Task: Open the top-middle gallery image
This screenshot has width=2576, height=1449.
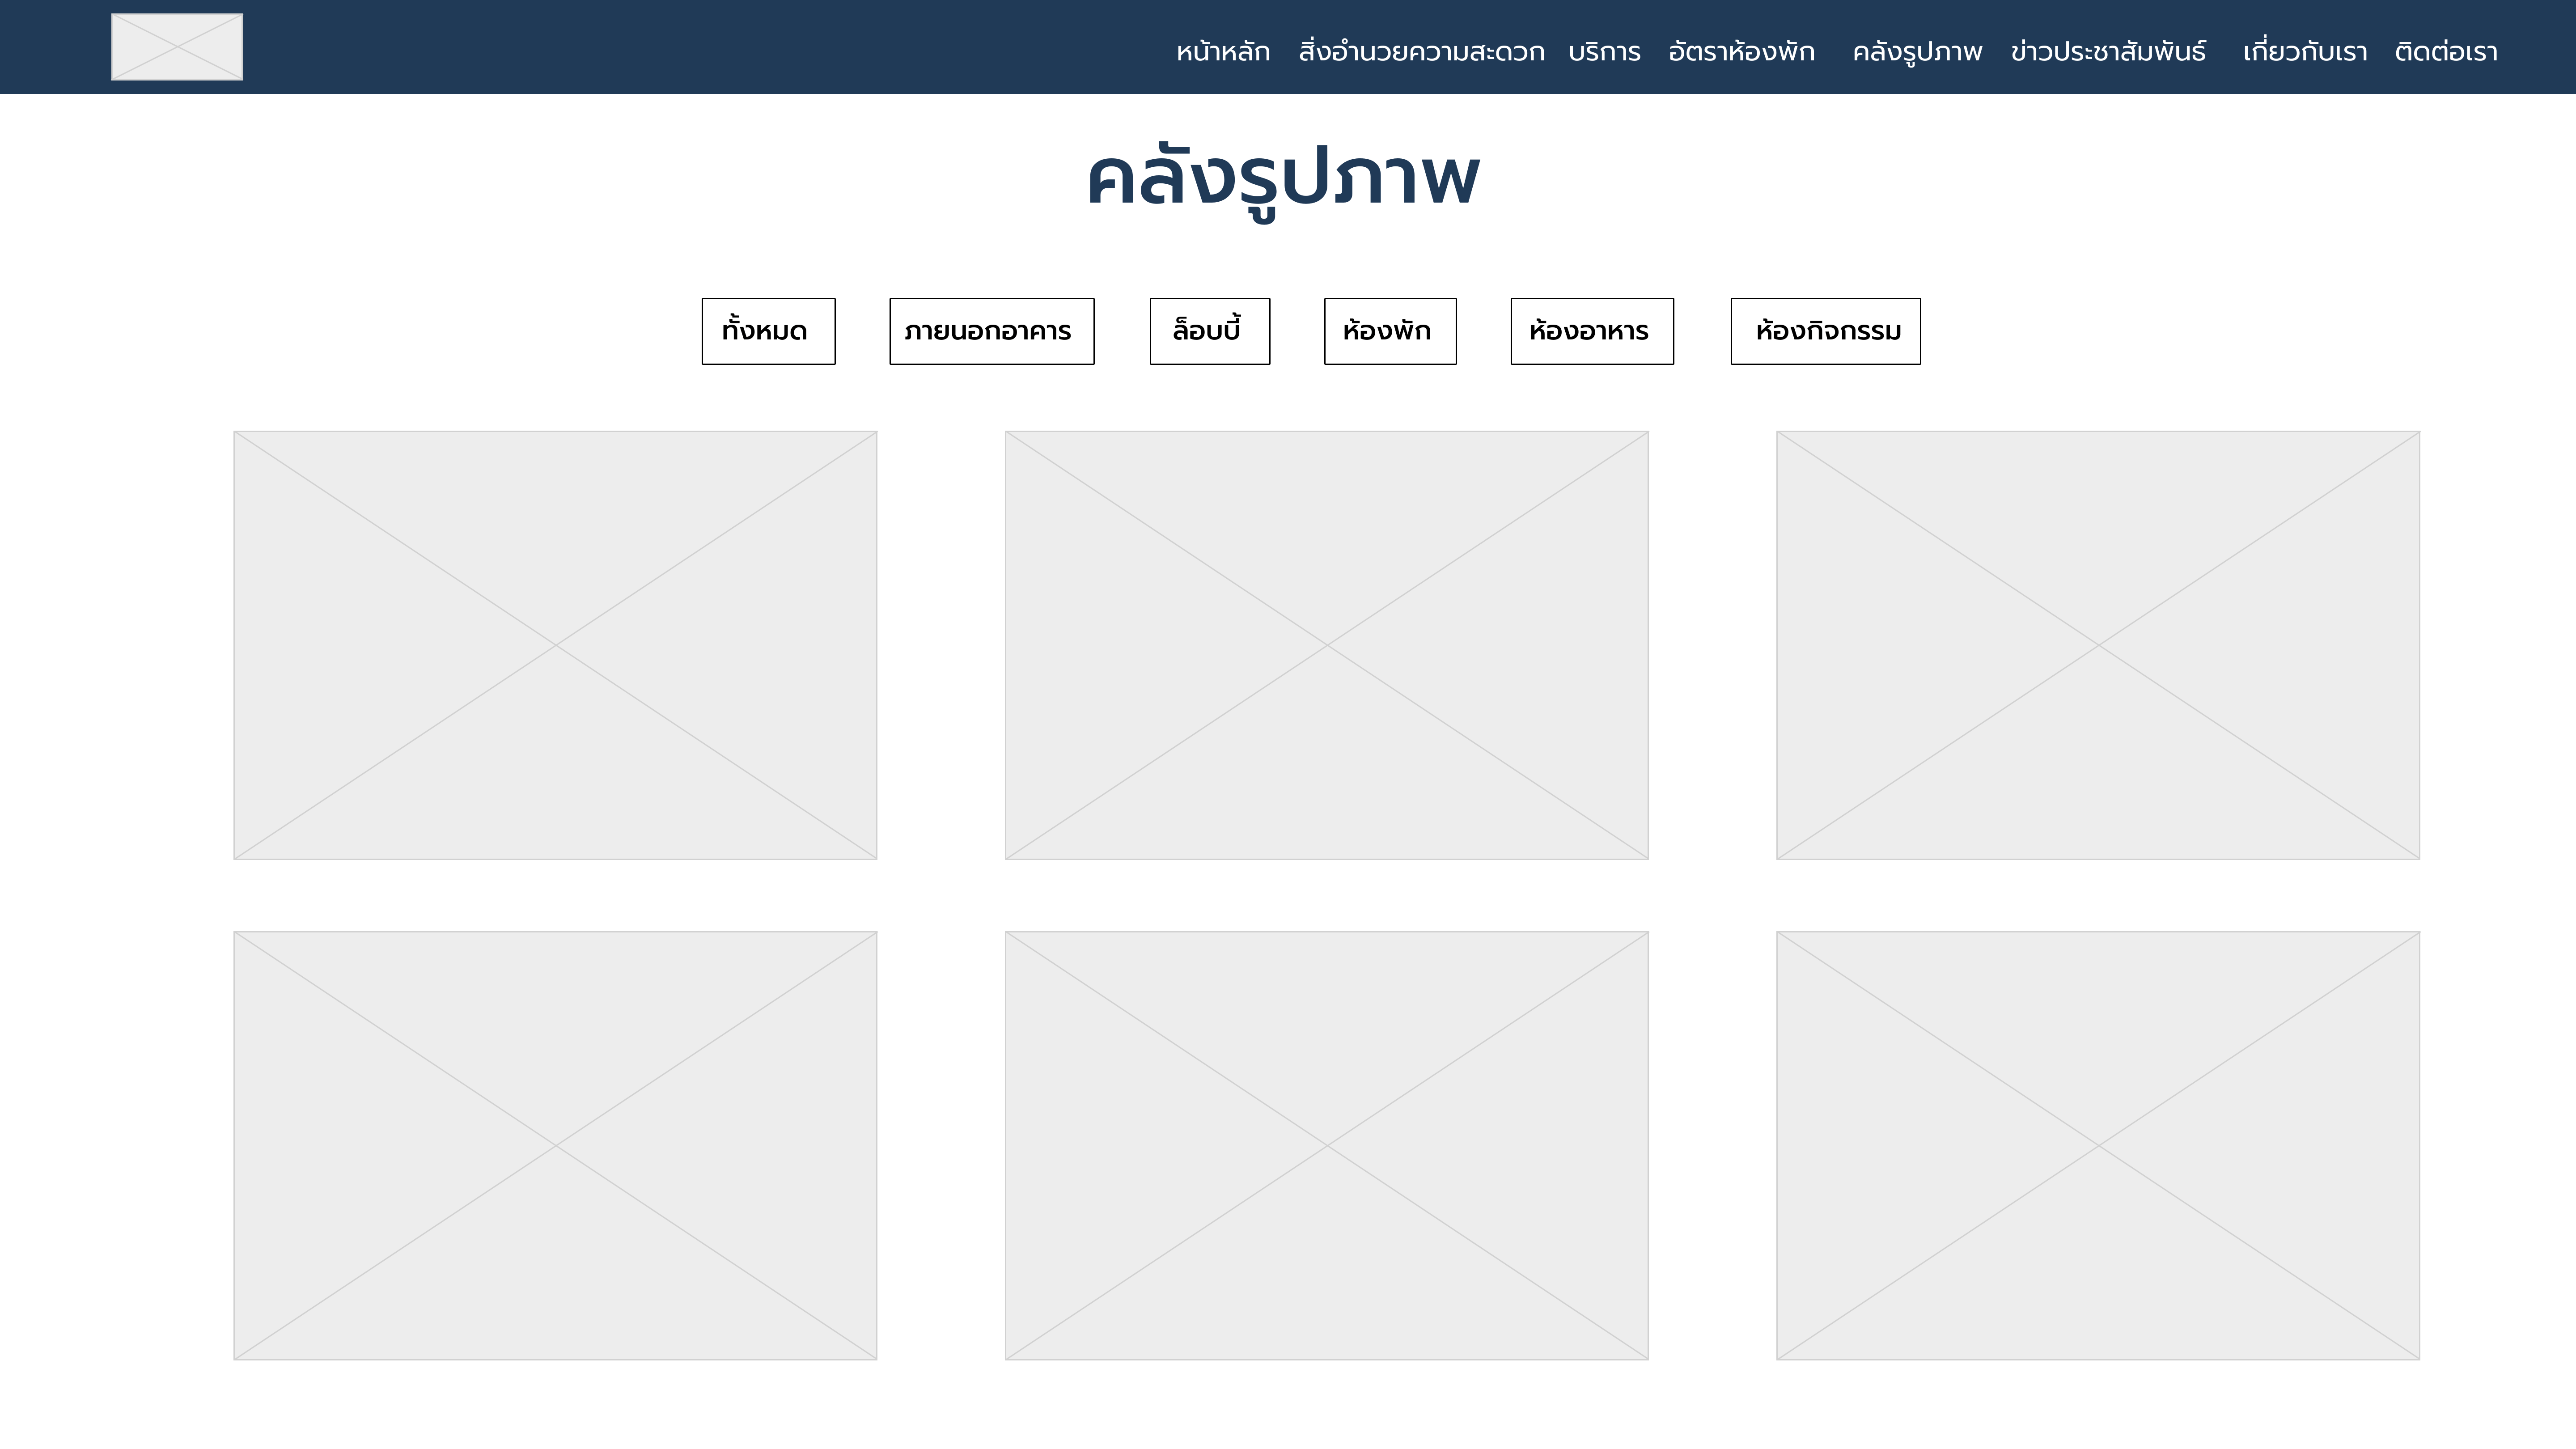Action: point(1326,645)
